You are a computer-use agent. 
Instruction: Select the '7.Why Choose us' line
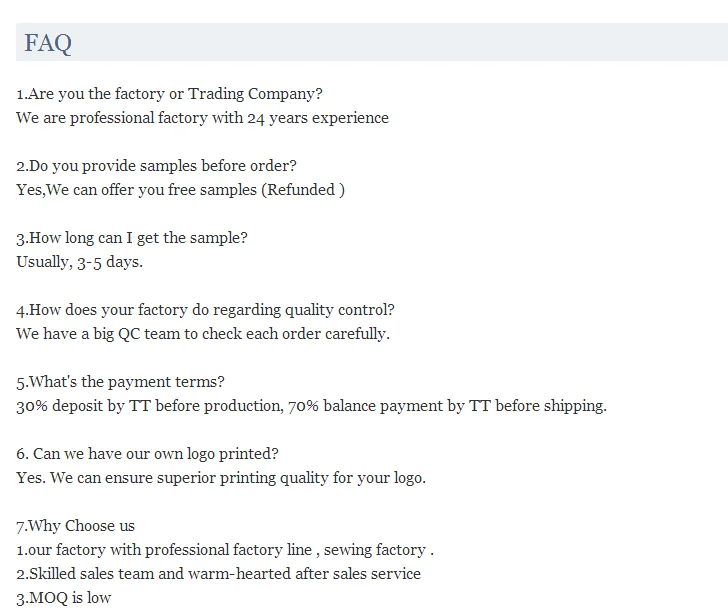pos(75,525)
